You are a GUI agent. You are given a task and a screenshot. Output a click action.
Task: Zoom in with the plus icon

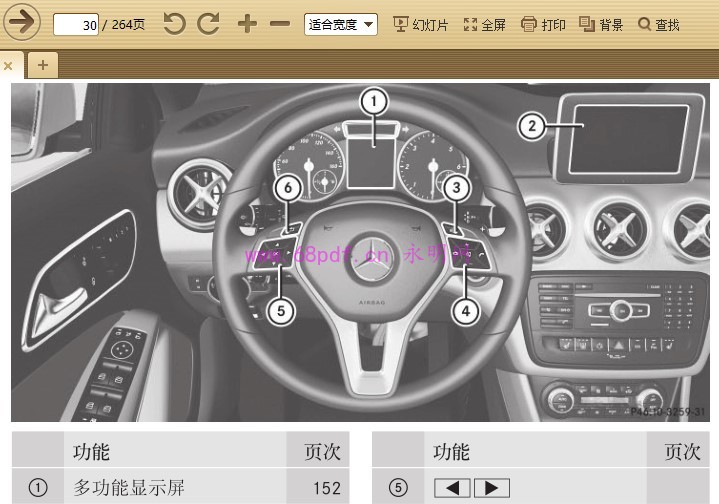click(247, 24)
